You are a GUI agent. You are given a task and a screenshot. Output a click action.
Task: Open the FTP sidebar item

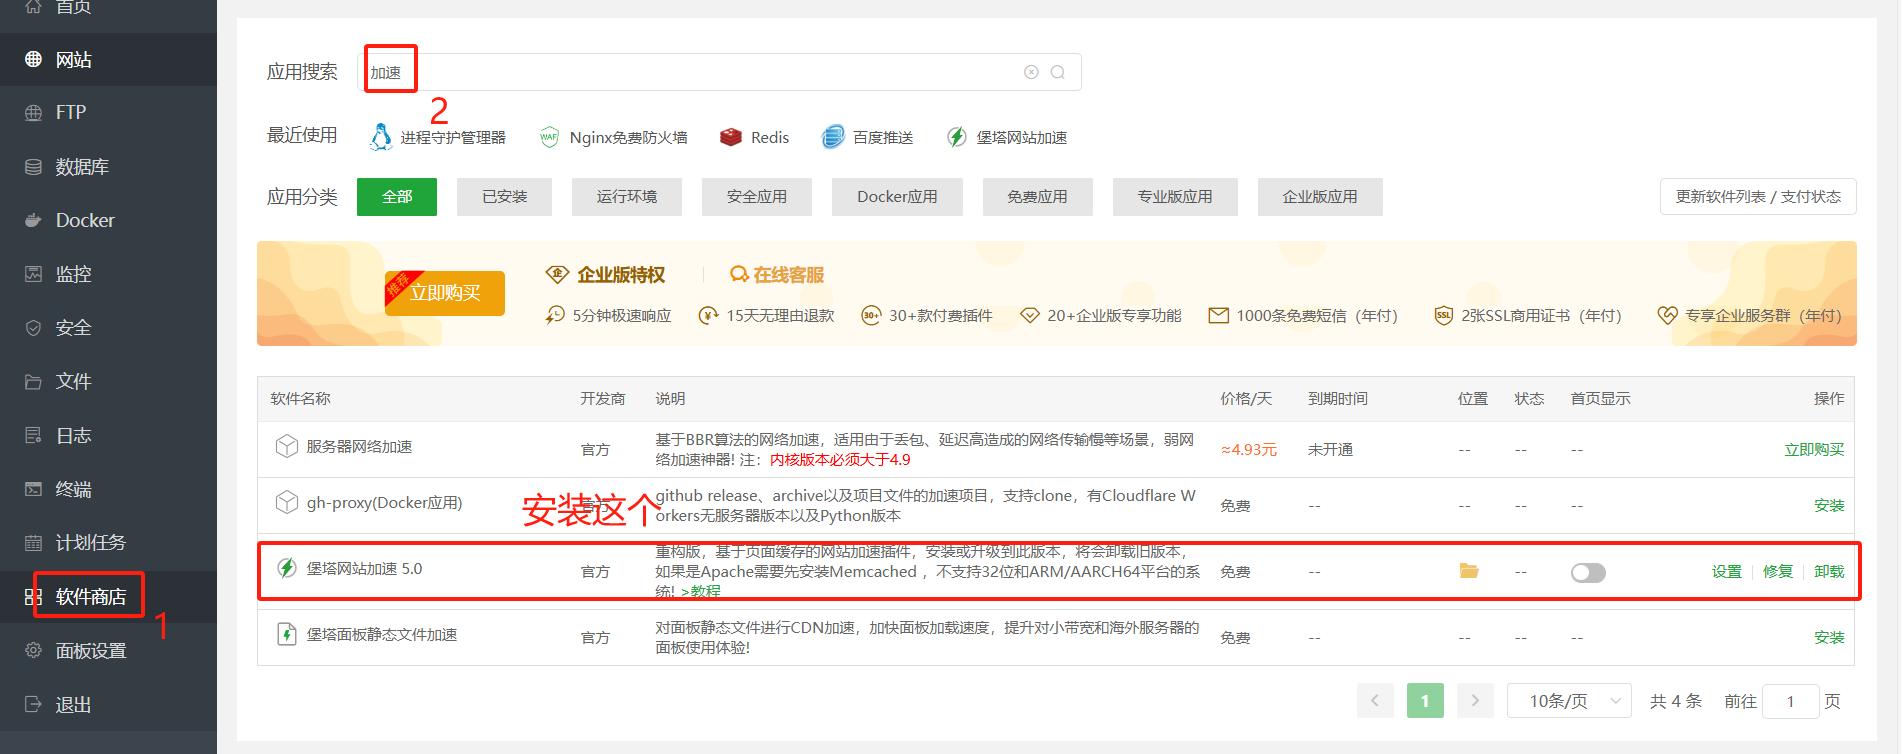click(108, 112)
